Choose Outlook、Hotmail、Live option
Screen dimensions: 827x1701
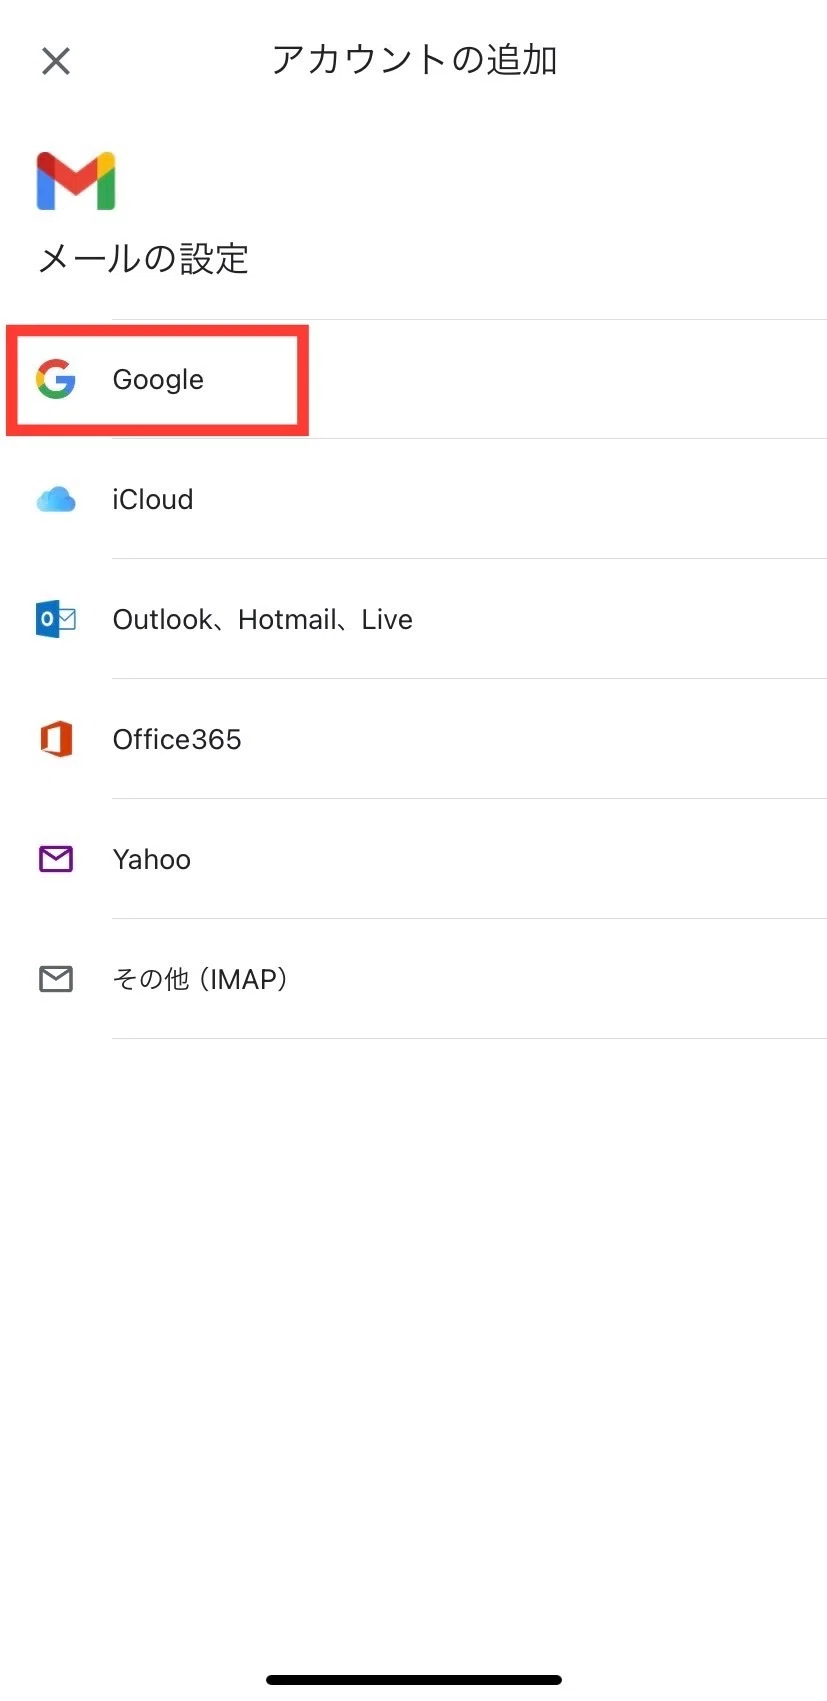(x=413, y=619)
